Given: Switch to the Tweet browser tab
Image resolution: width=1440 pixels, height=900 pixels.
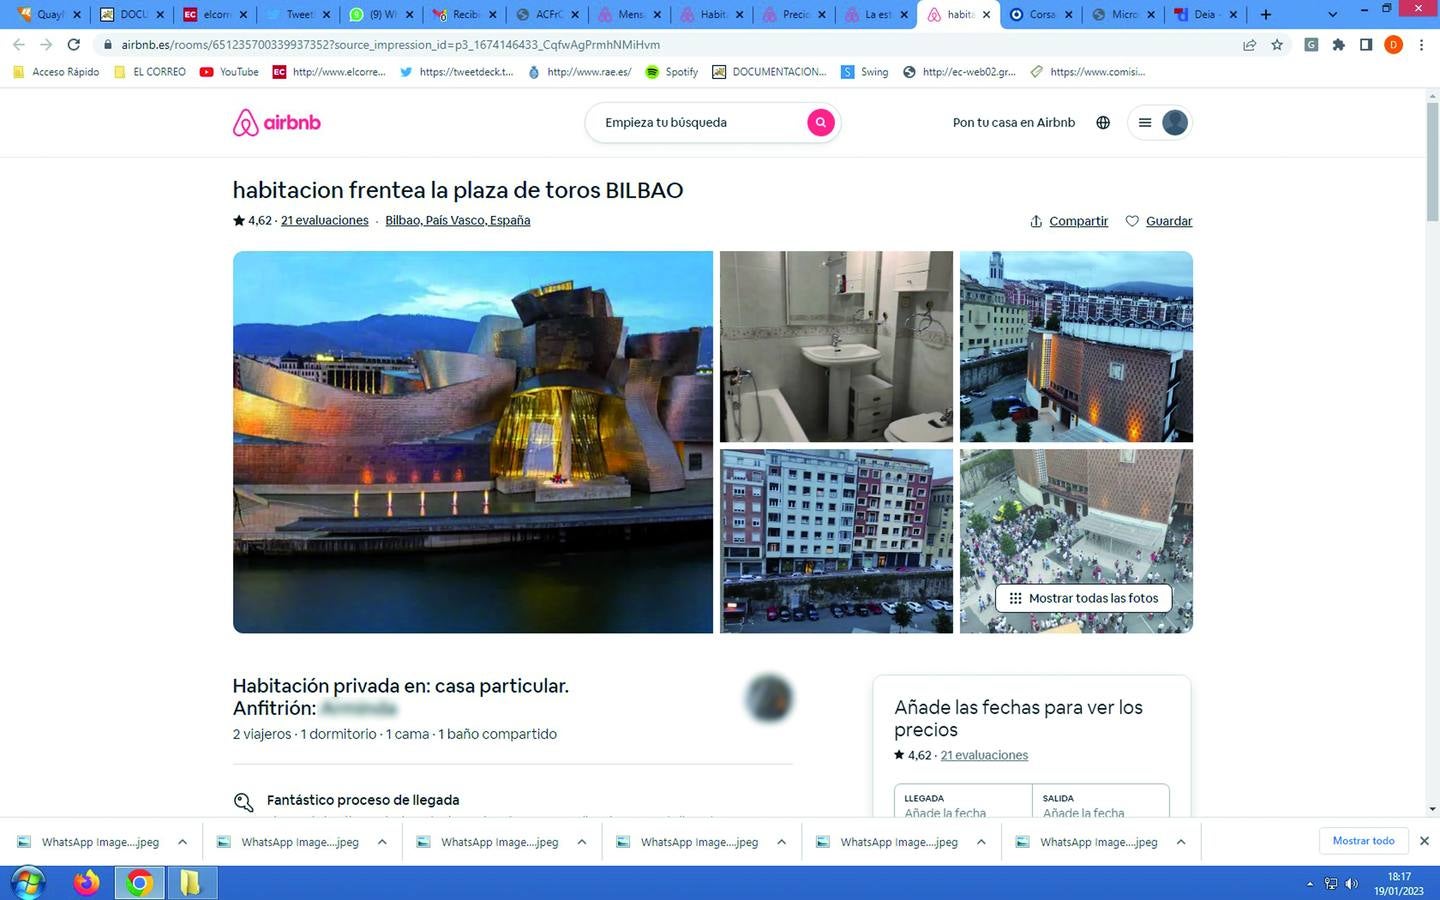Looking at the screenshot, I should pos(298,14).
